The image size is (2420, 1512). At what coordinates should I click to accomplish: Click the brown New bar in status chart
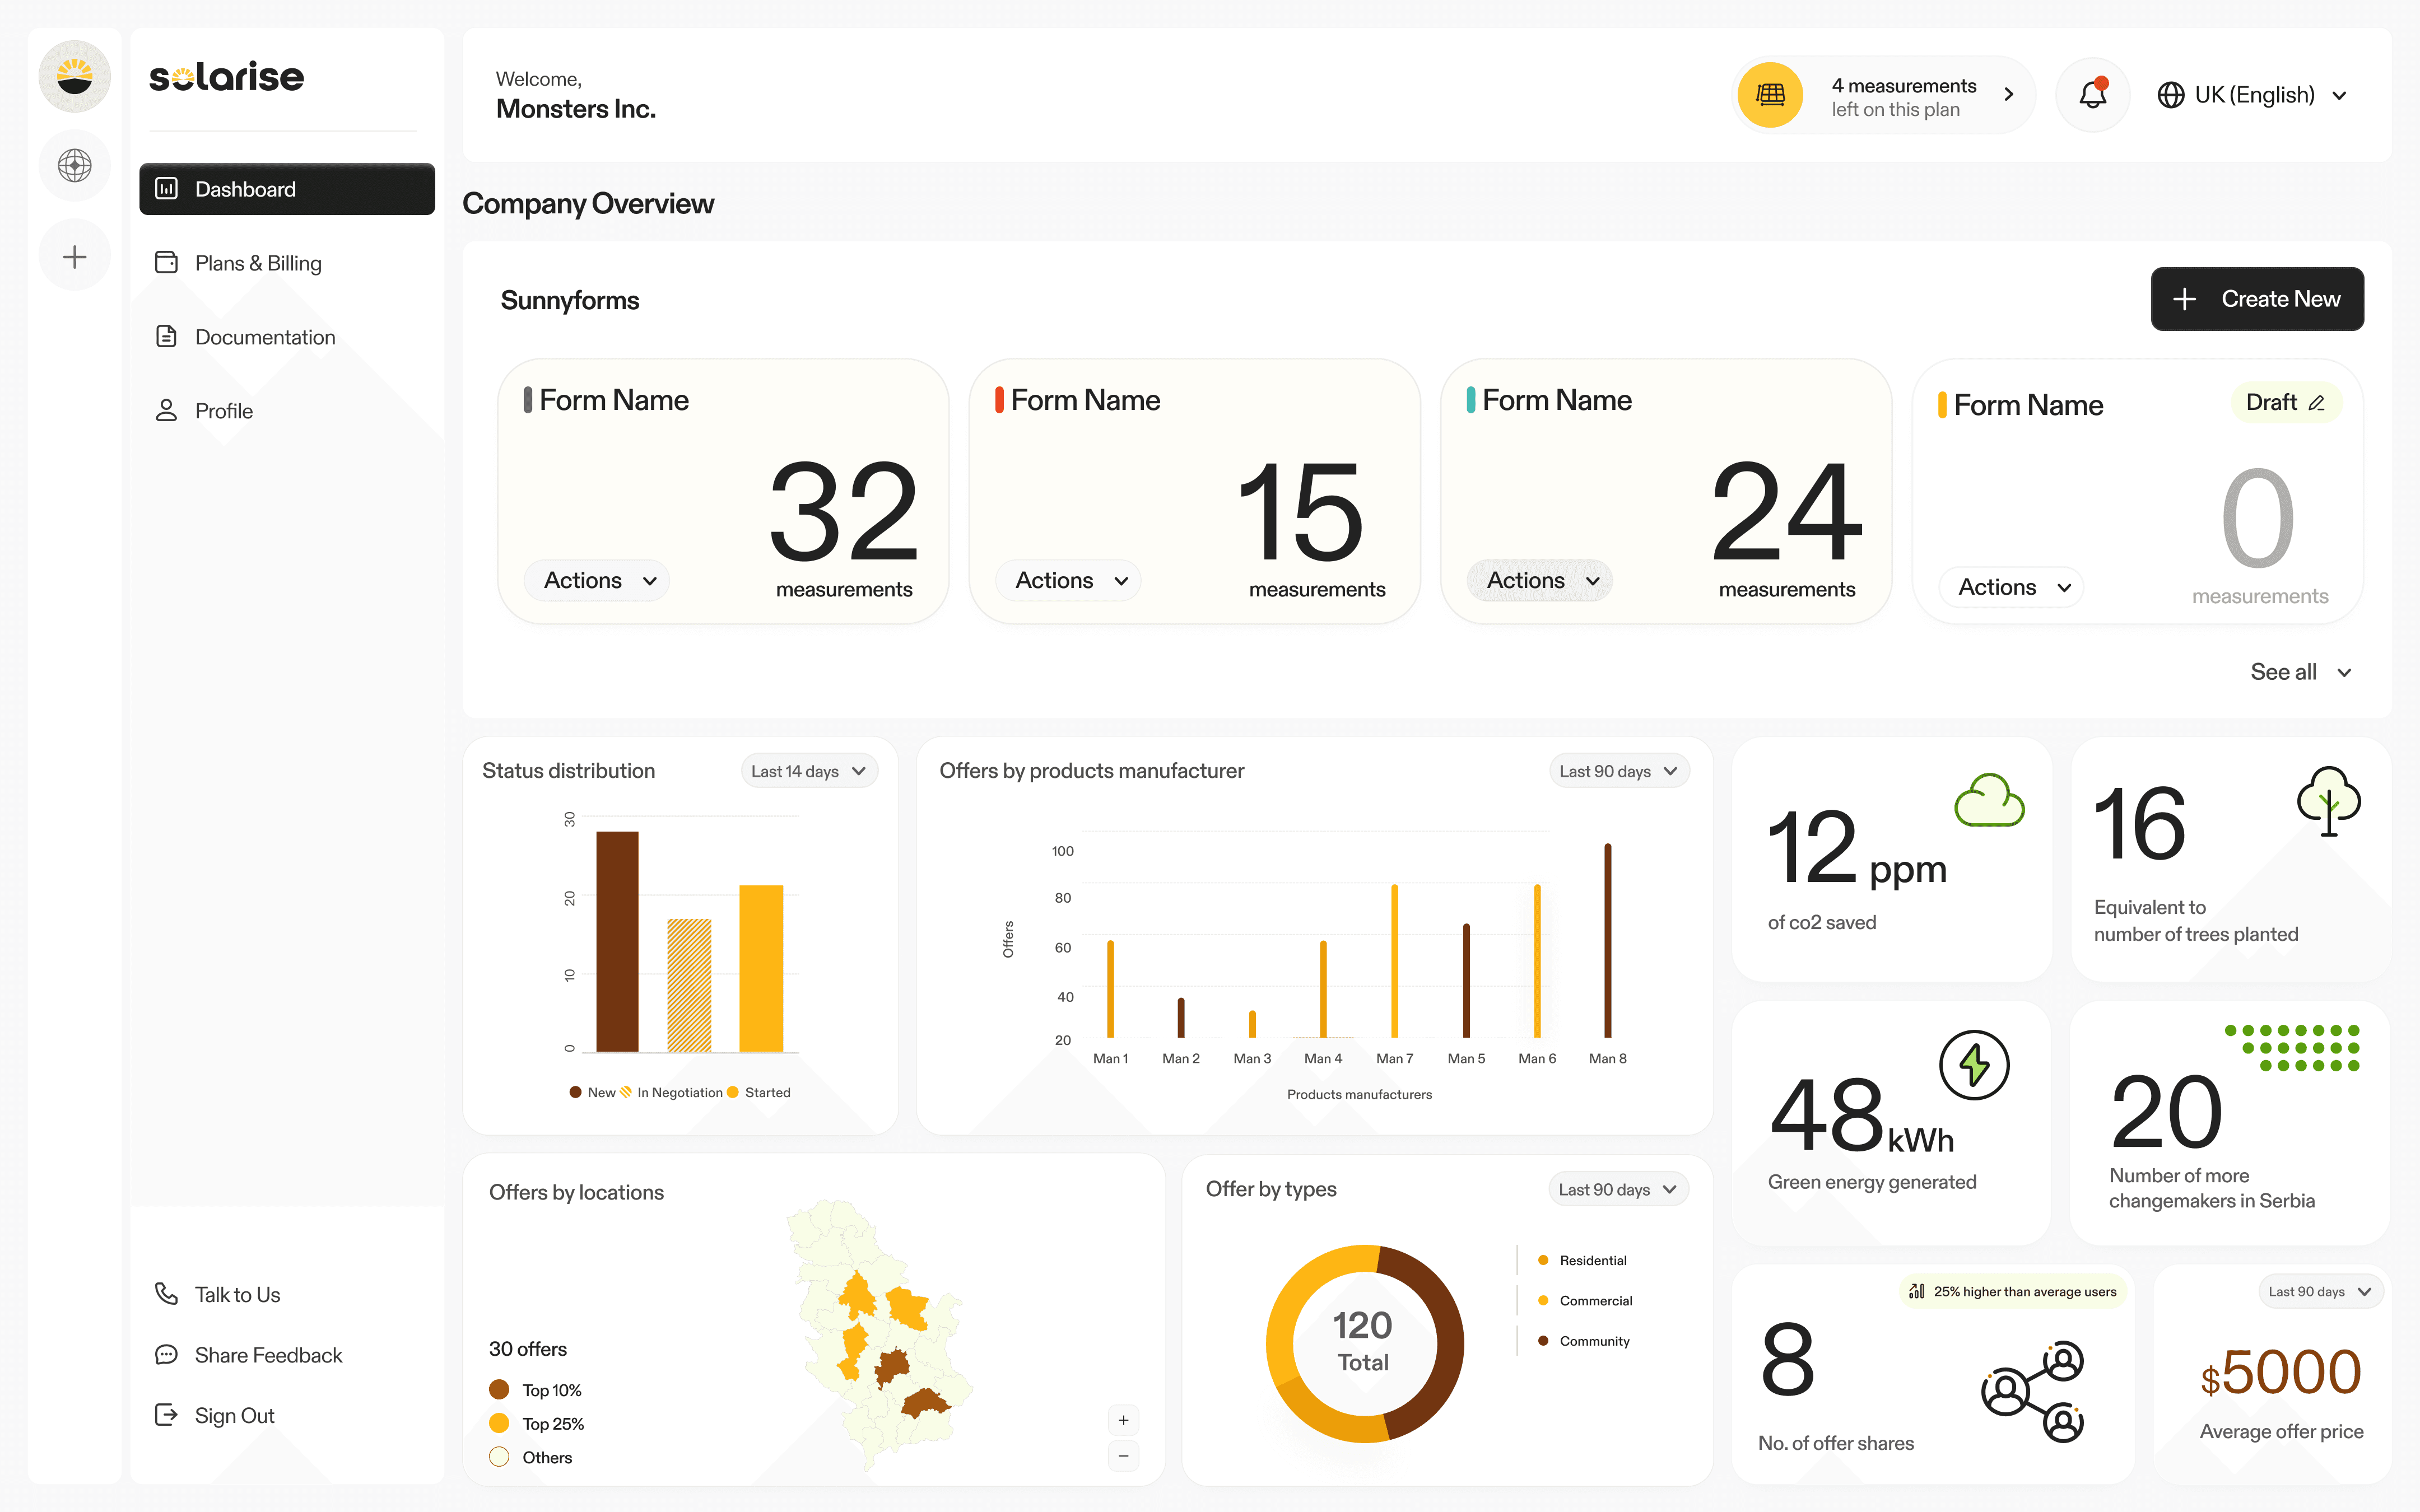[x=617, y=941]
